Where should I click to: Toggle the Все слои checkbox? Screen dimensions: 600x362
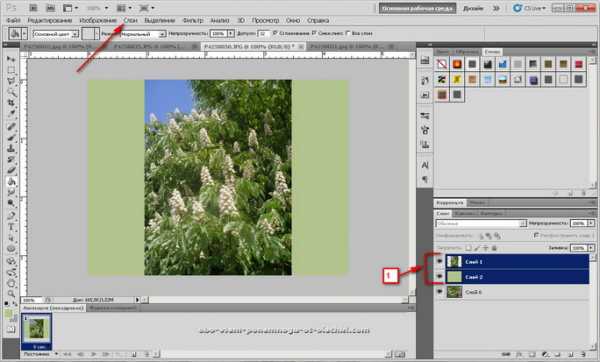coord(348,33)
